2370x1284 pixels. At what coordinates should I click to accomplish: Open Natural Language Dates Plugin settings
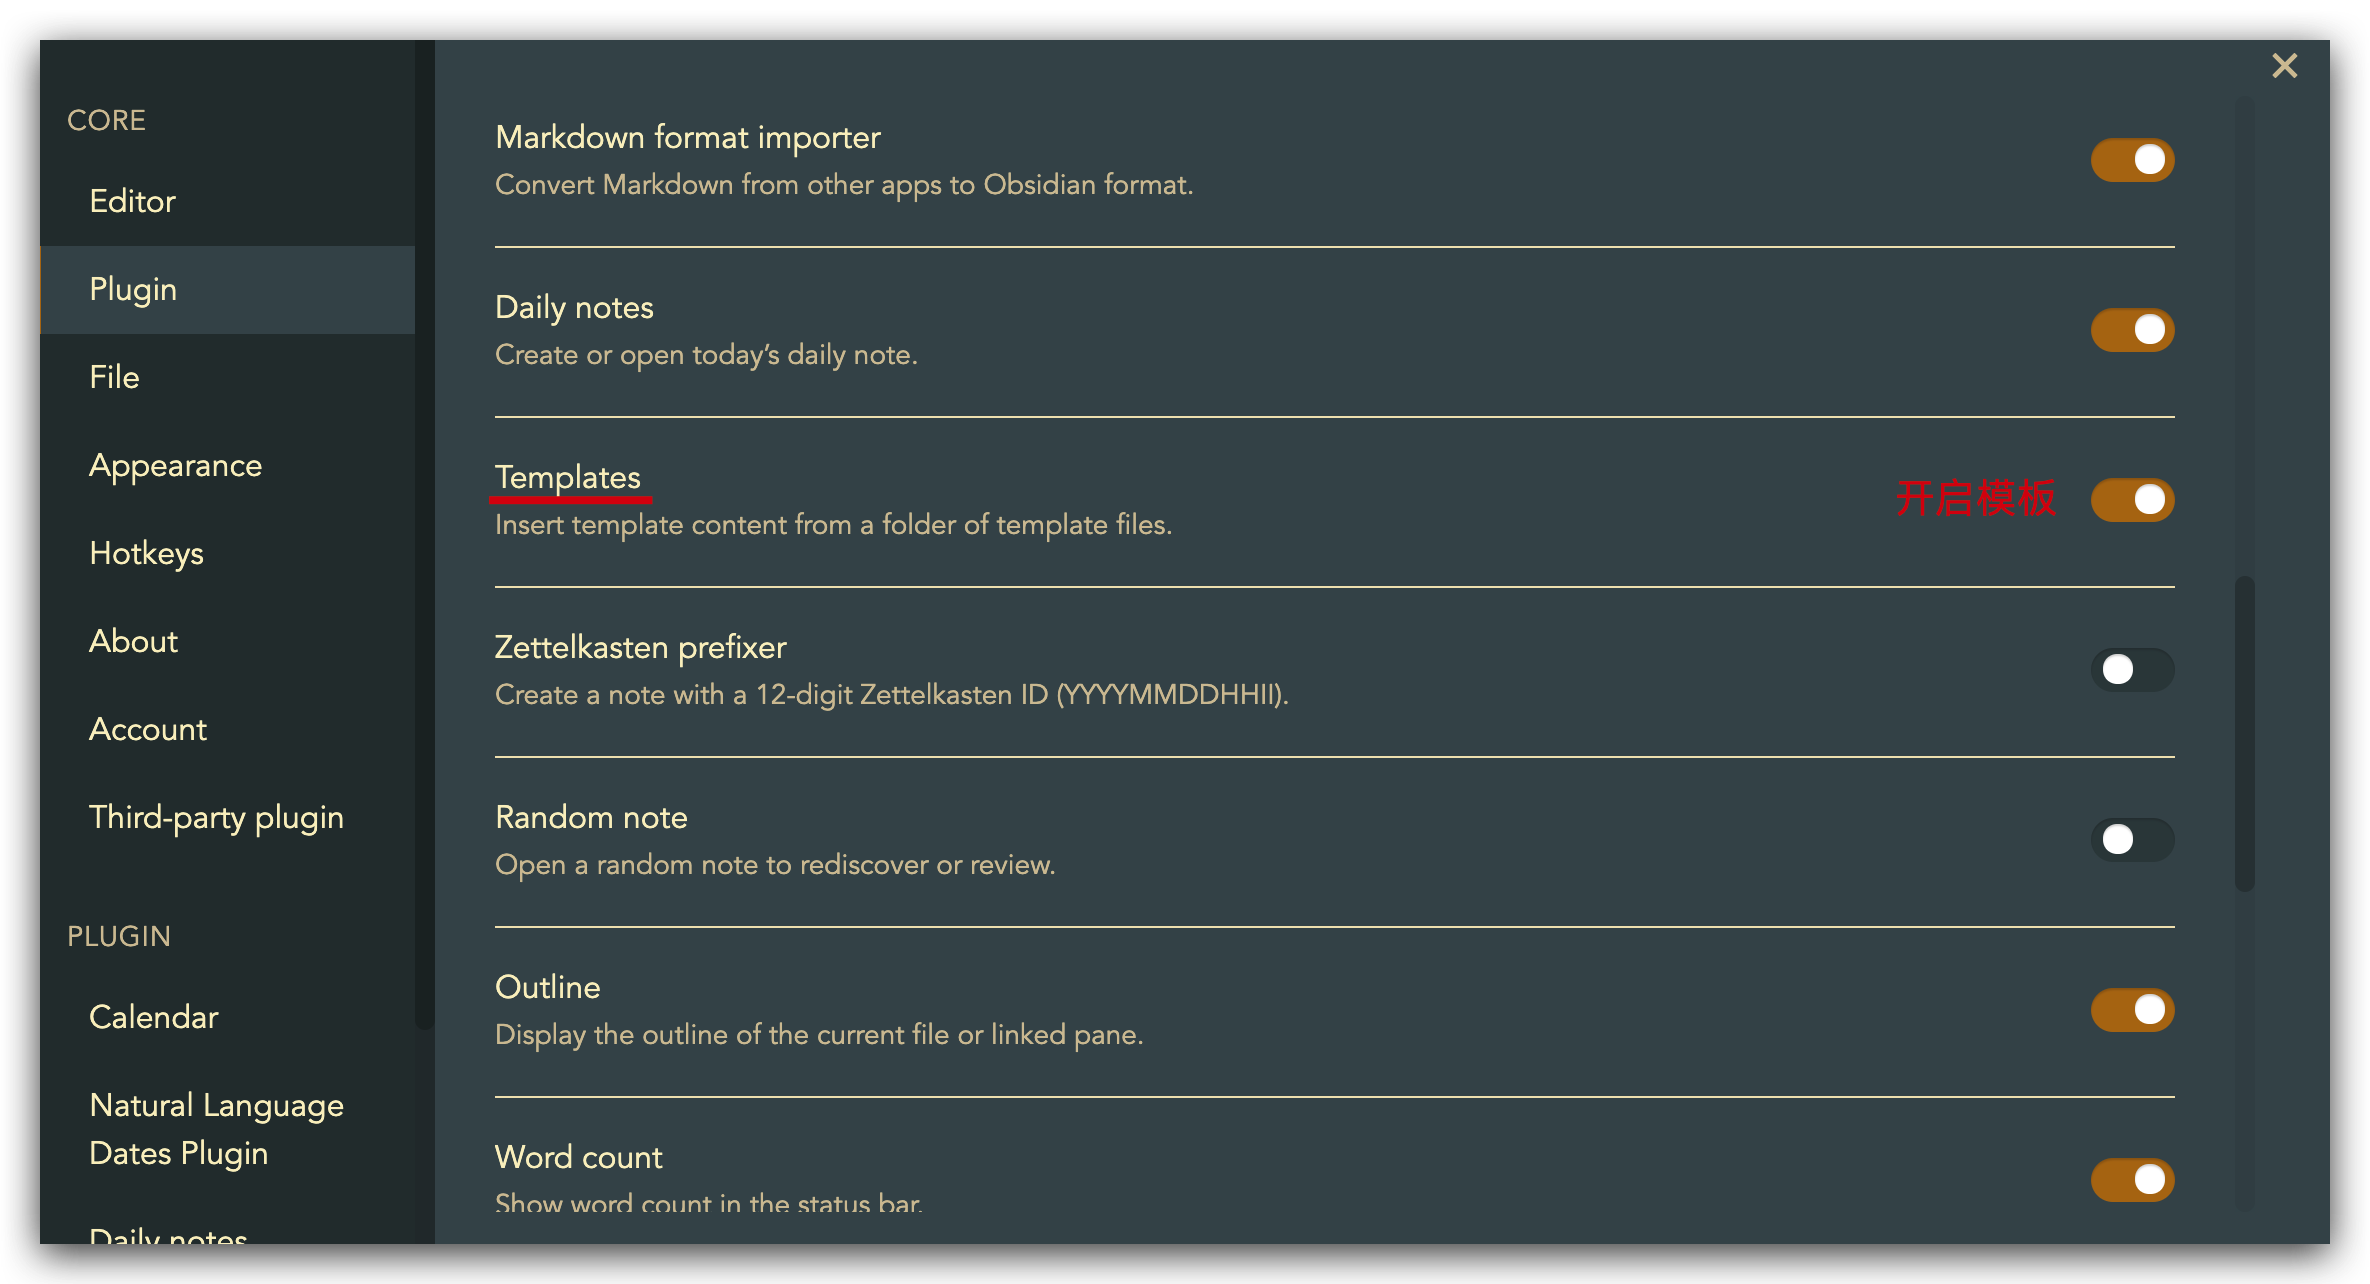pos(216,1130)
